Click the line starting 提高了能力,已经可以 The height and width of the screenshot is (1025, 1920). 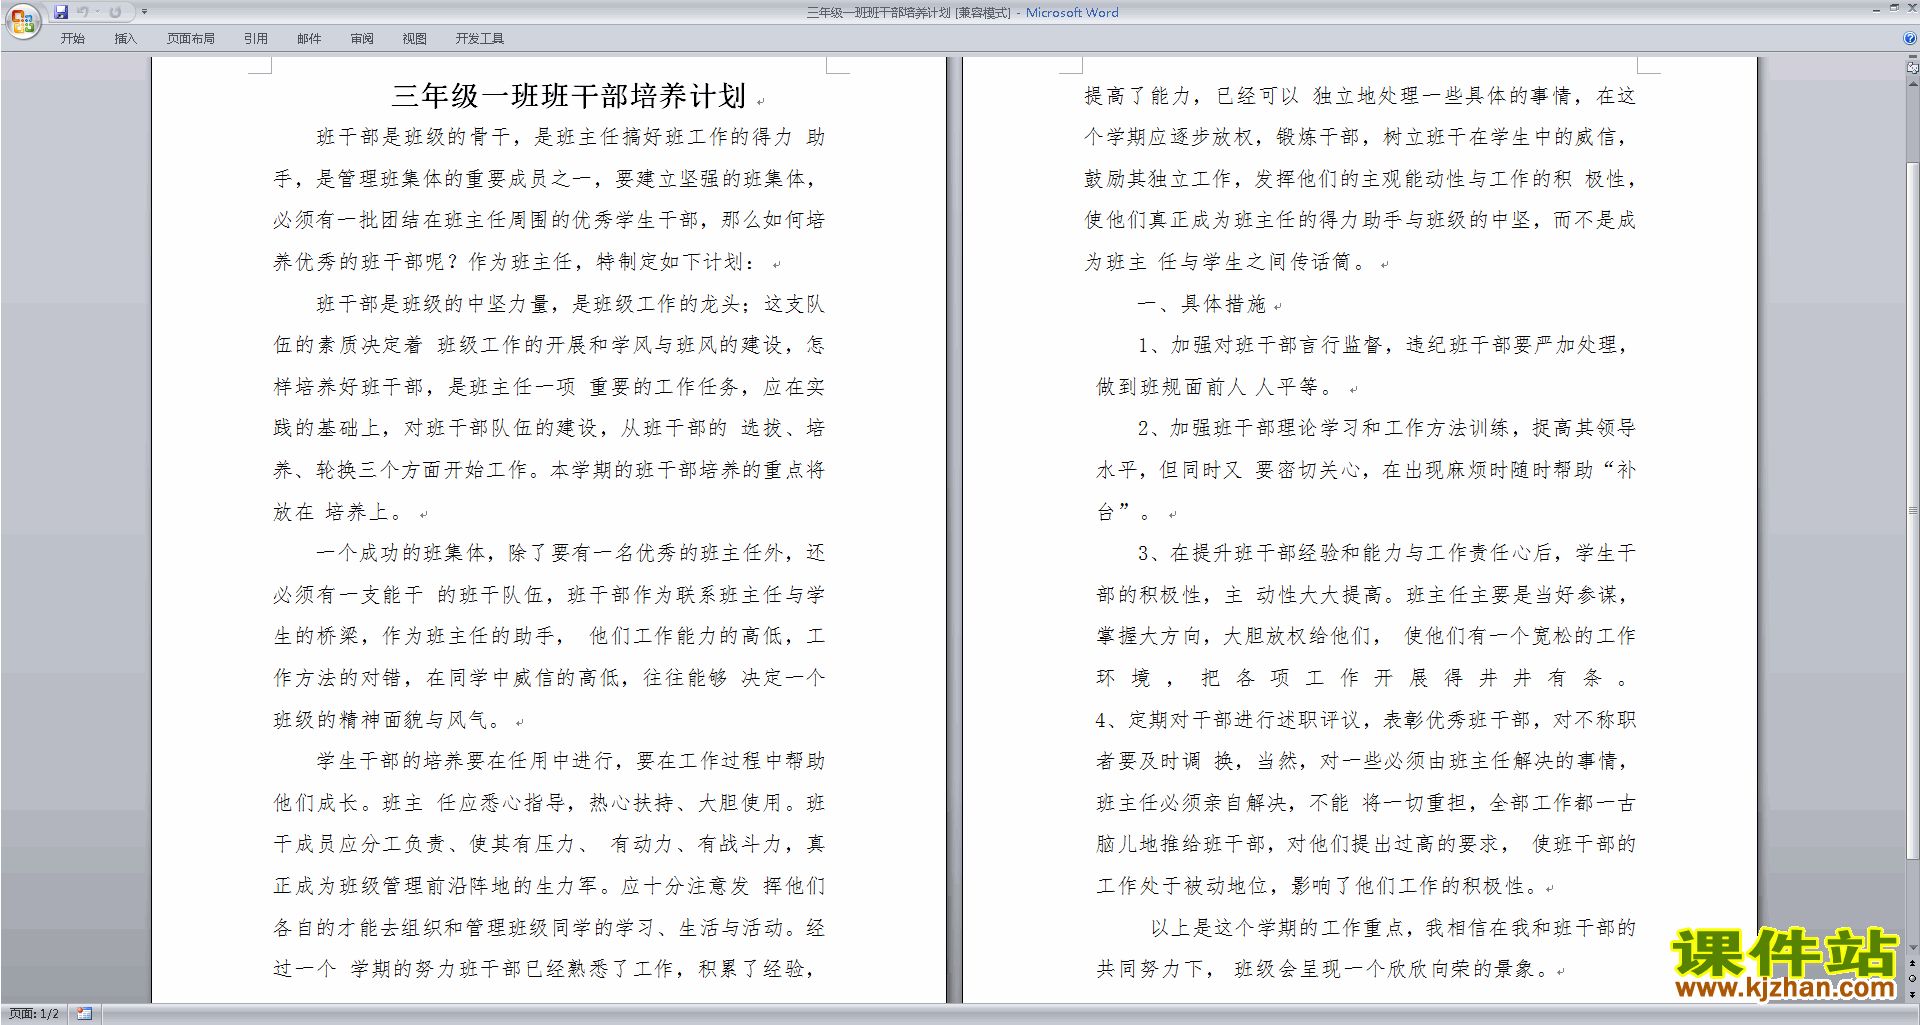click(1360, 96)
